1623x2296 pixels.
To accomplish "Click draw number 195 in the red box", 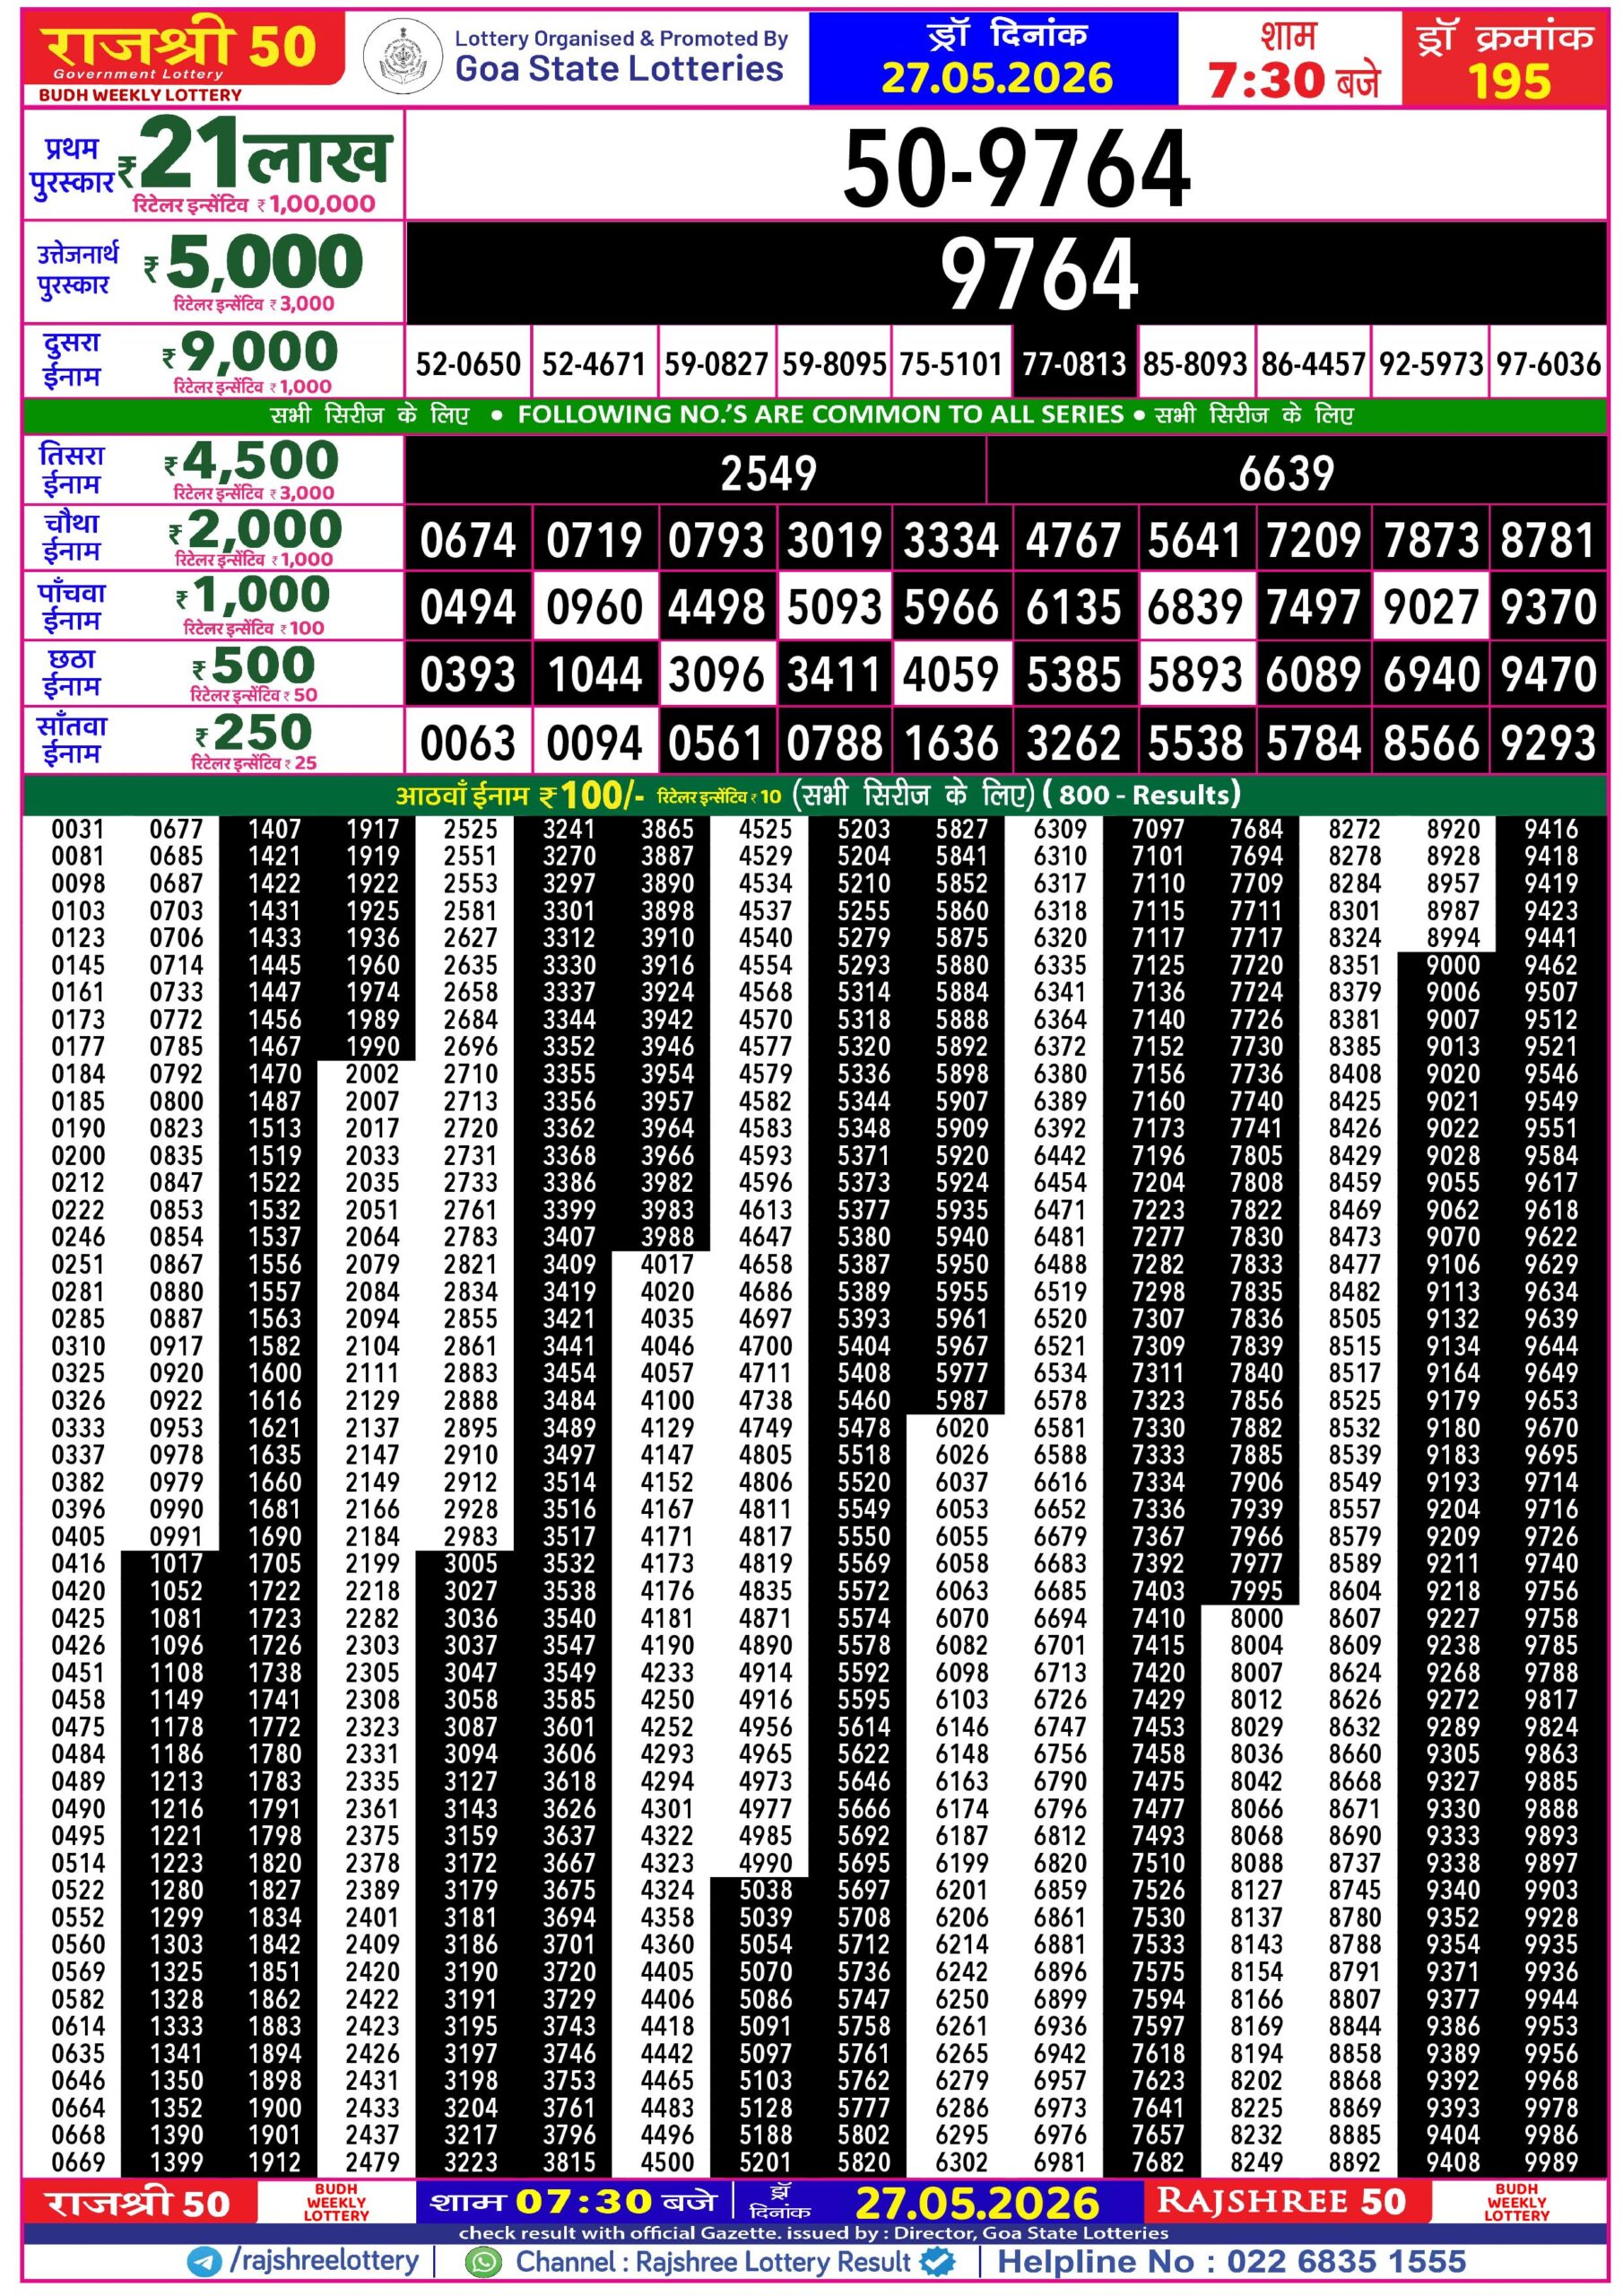I will pos(1508,81).
